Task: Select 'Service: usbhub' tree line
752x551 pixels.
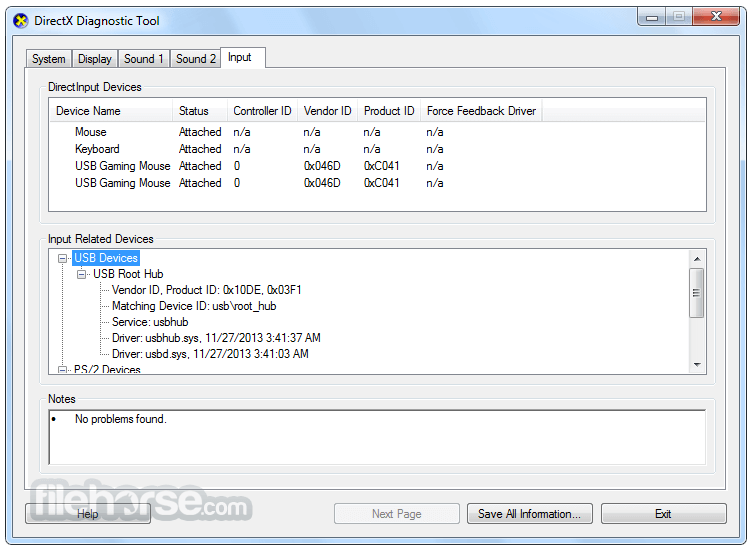Action: click(150, 322)
